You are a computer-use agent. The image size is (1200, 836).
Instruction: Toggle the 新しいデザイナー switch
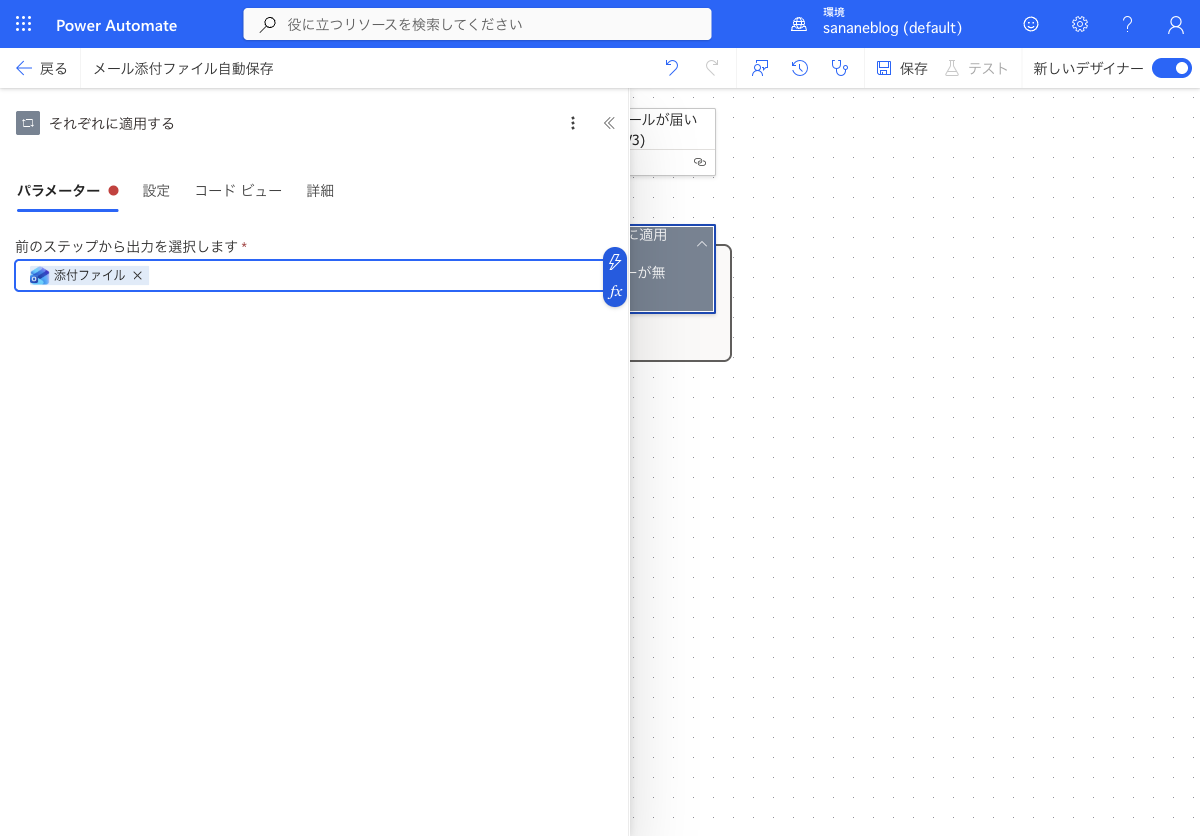pos(1172,68)
